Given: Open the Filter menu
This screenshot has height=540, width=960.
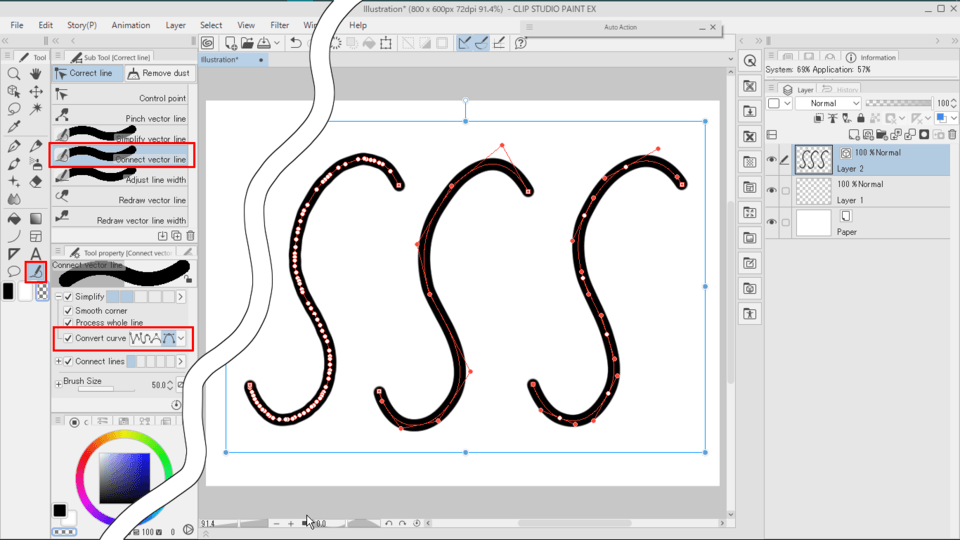Looking at the screenshot, I should [x=280, y=25].
